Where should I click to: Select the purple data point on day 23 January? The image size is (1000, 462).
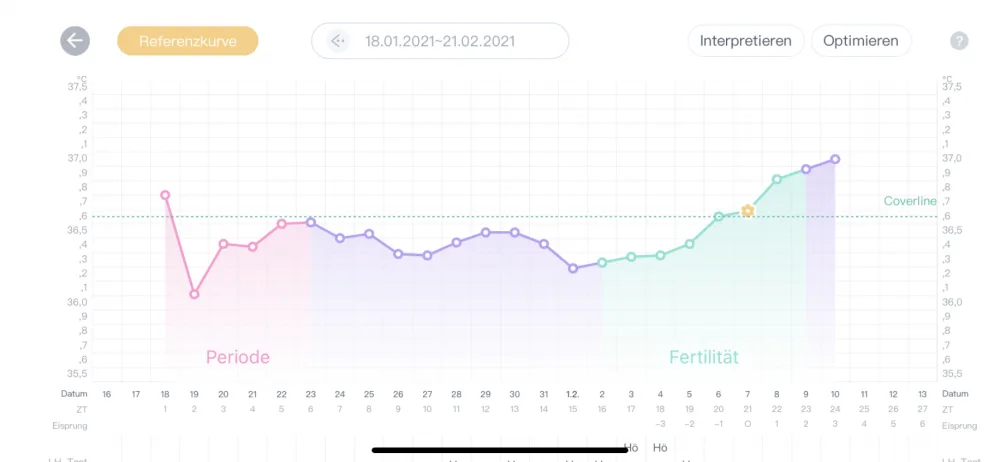click(x=311, y=222)
